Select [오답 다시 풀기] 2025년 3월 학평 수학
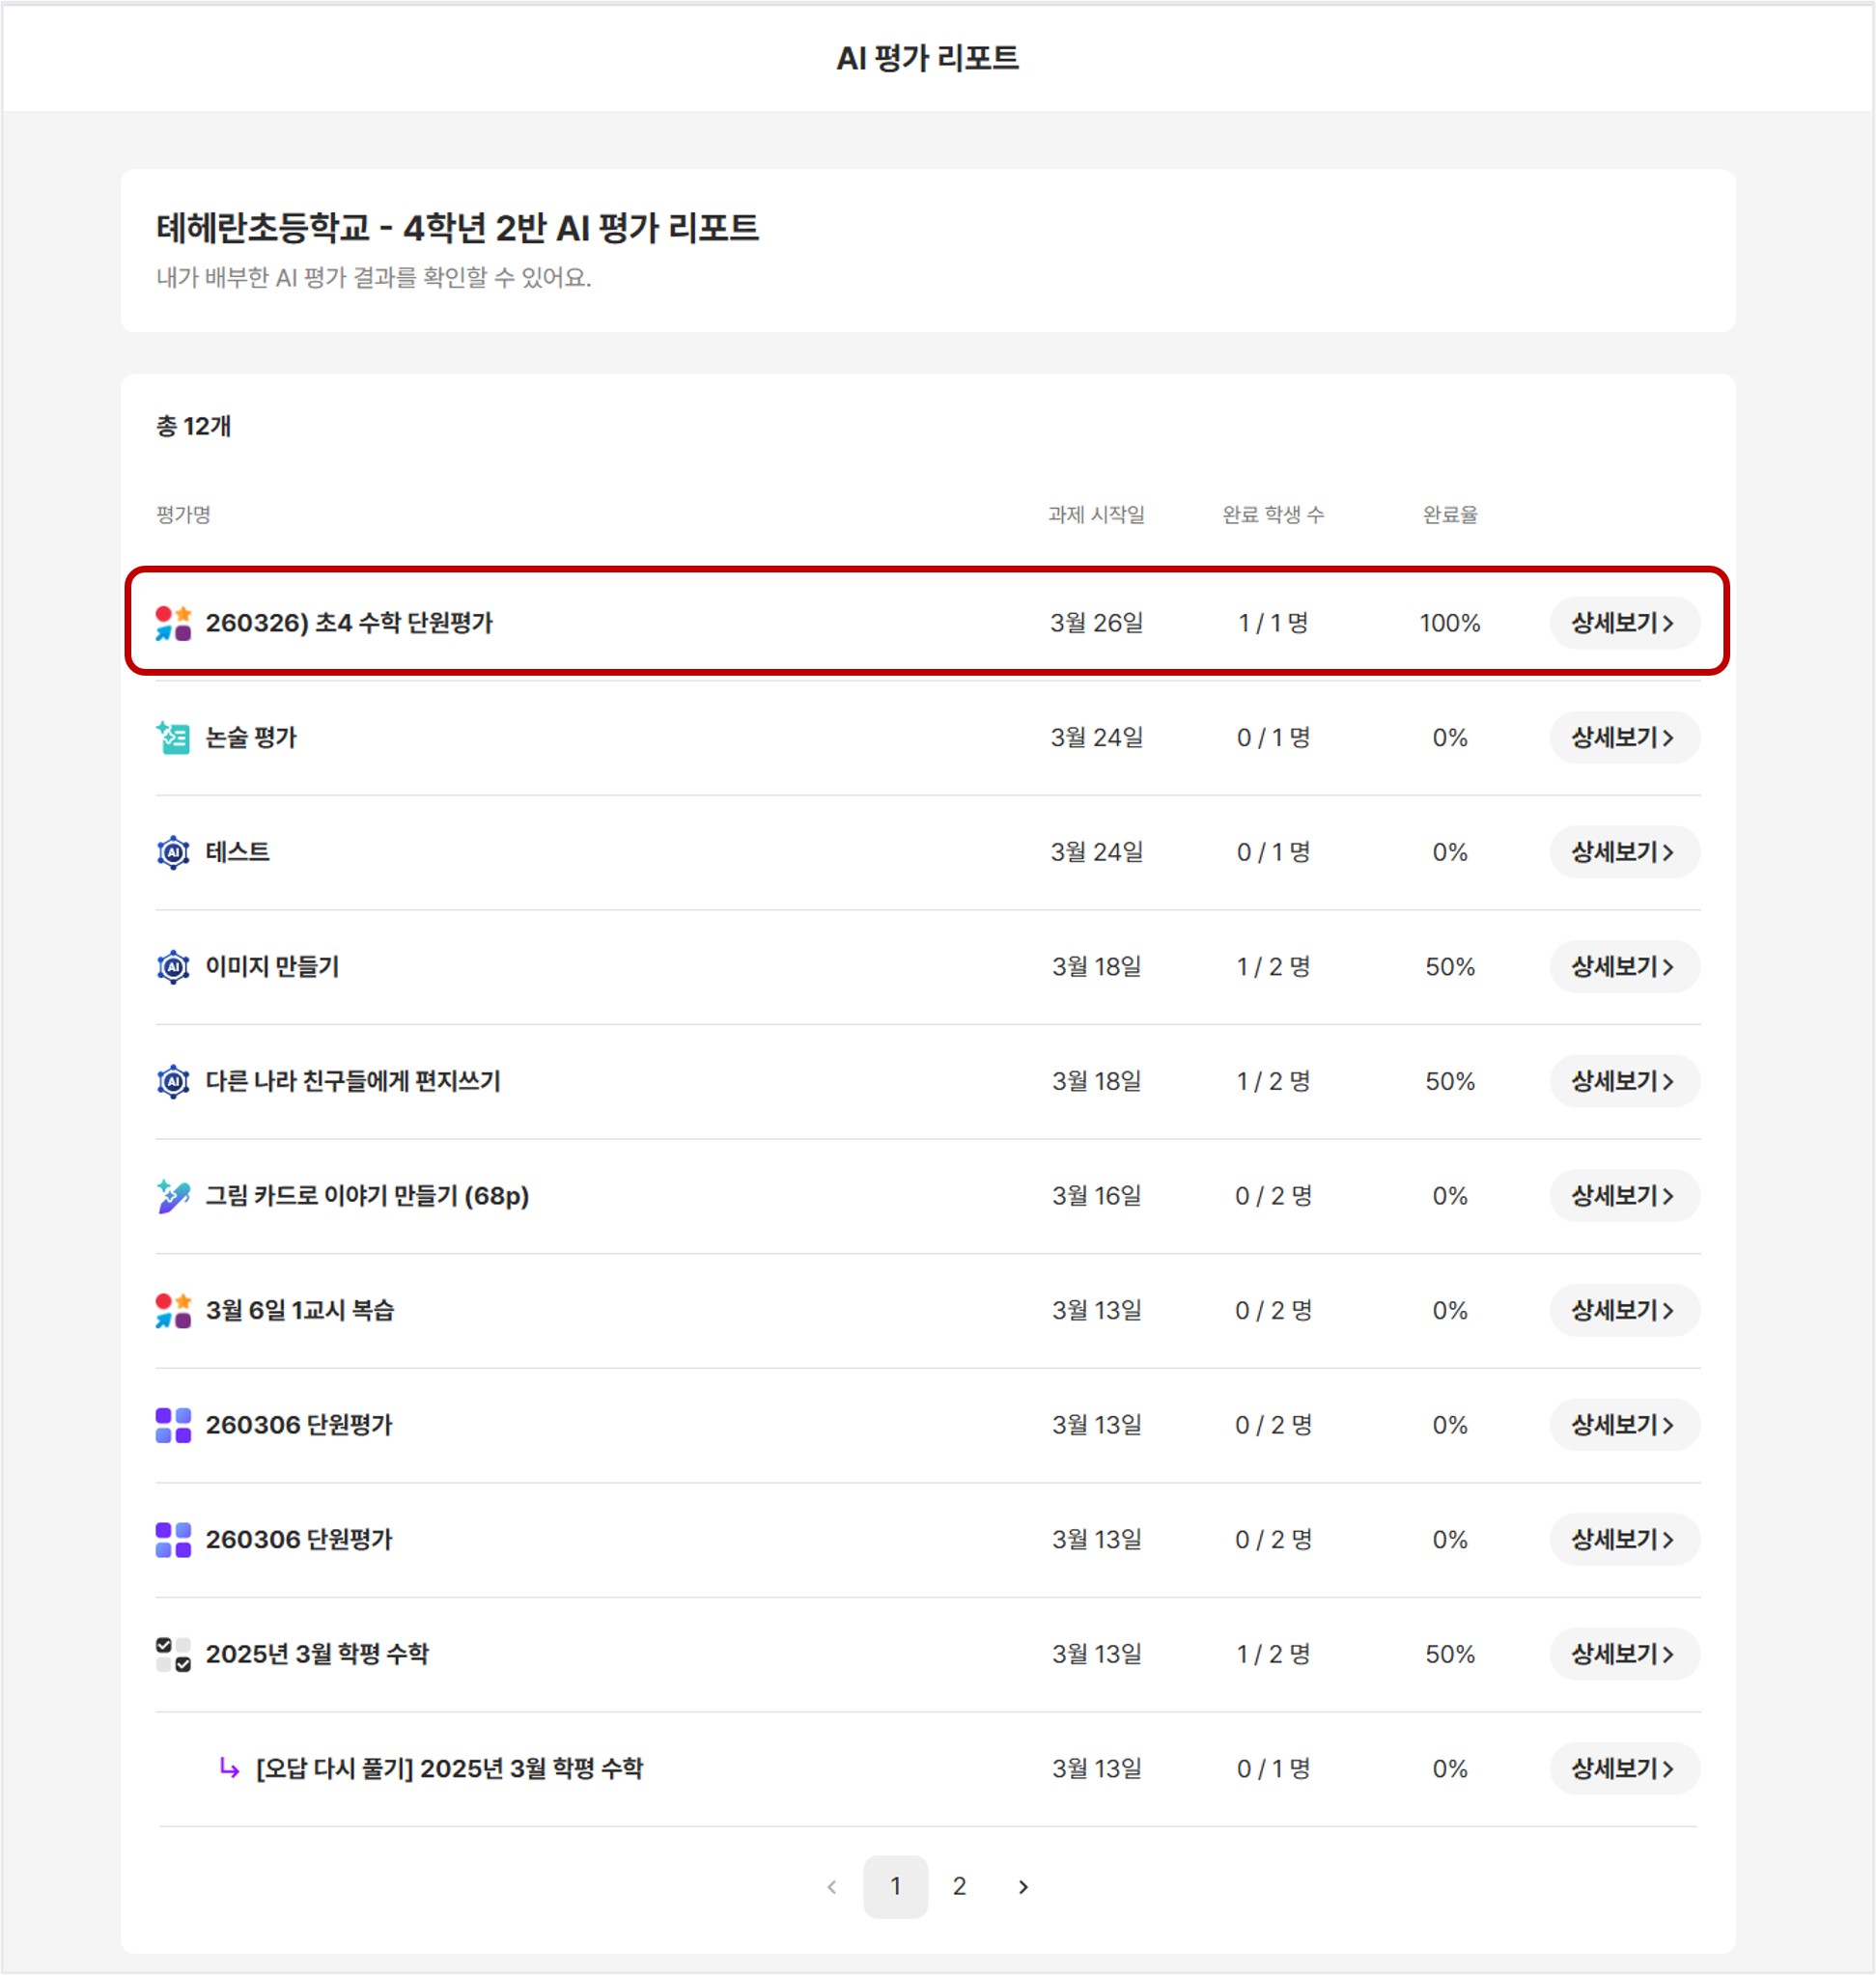 pyautogui.click(x=450, y=1769)
